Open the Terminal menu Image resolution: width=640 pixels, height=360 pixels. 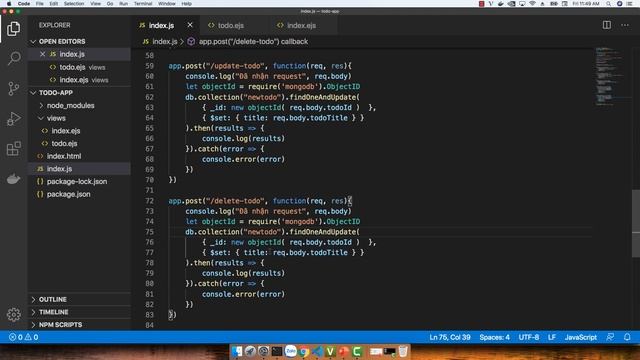click(x=143, y=4)
